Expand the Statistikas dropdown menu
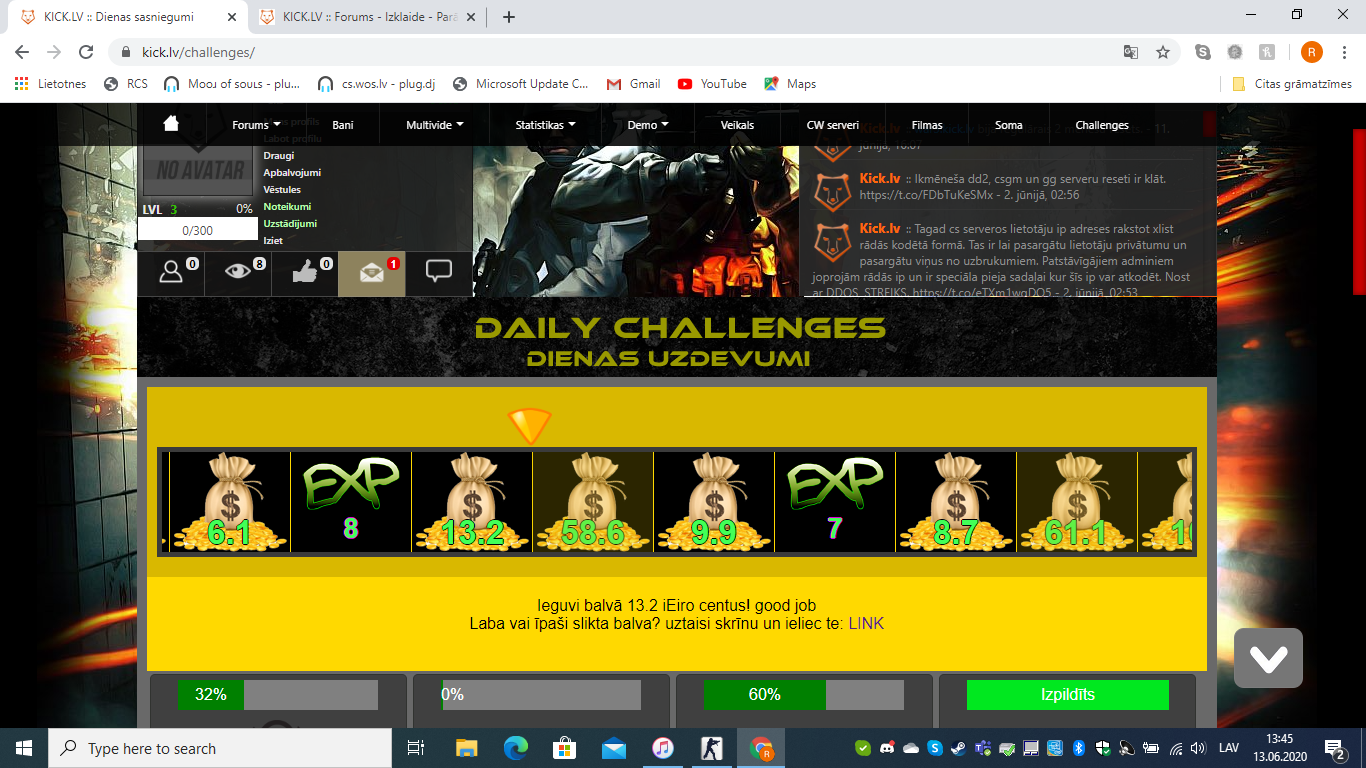Viewport: 1366px width, 768px height. [545, 125]
